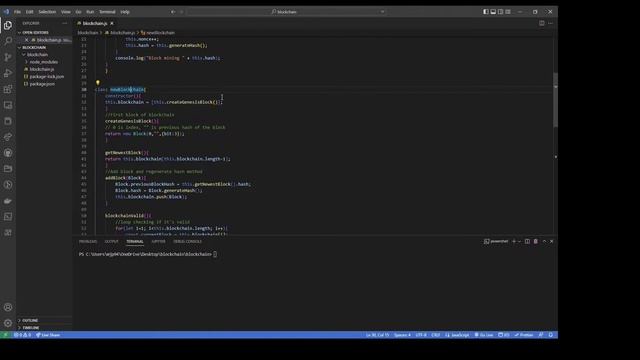
Task: Open the Edit menu
Action: [x=29, y=12]
